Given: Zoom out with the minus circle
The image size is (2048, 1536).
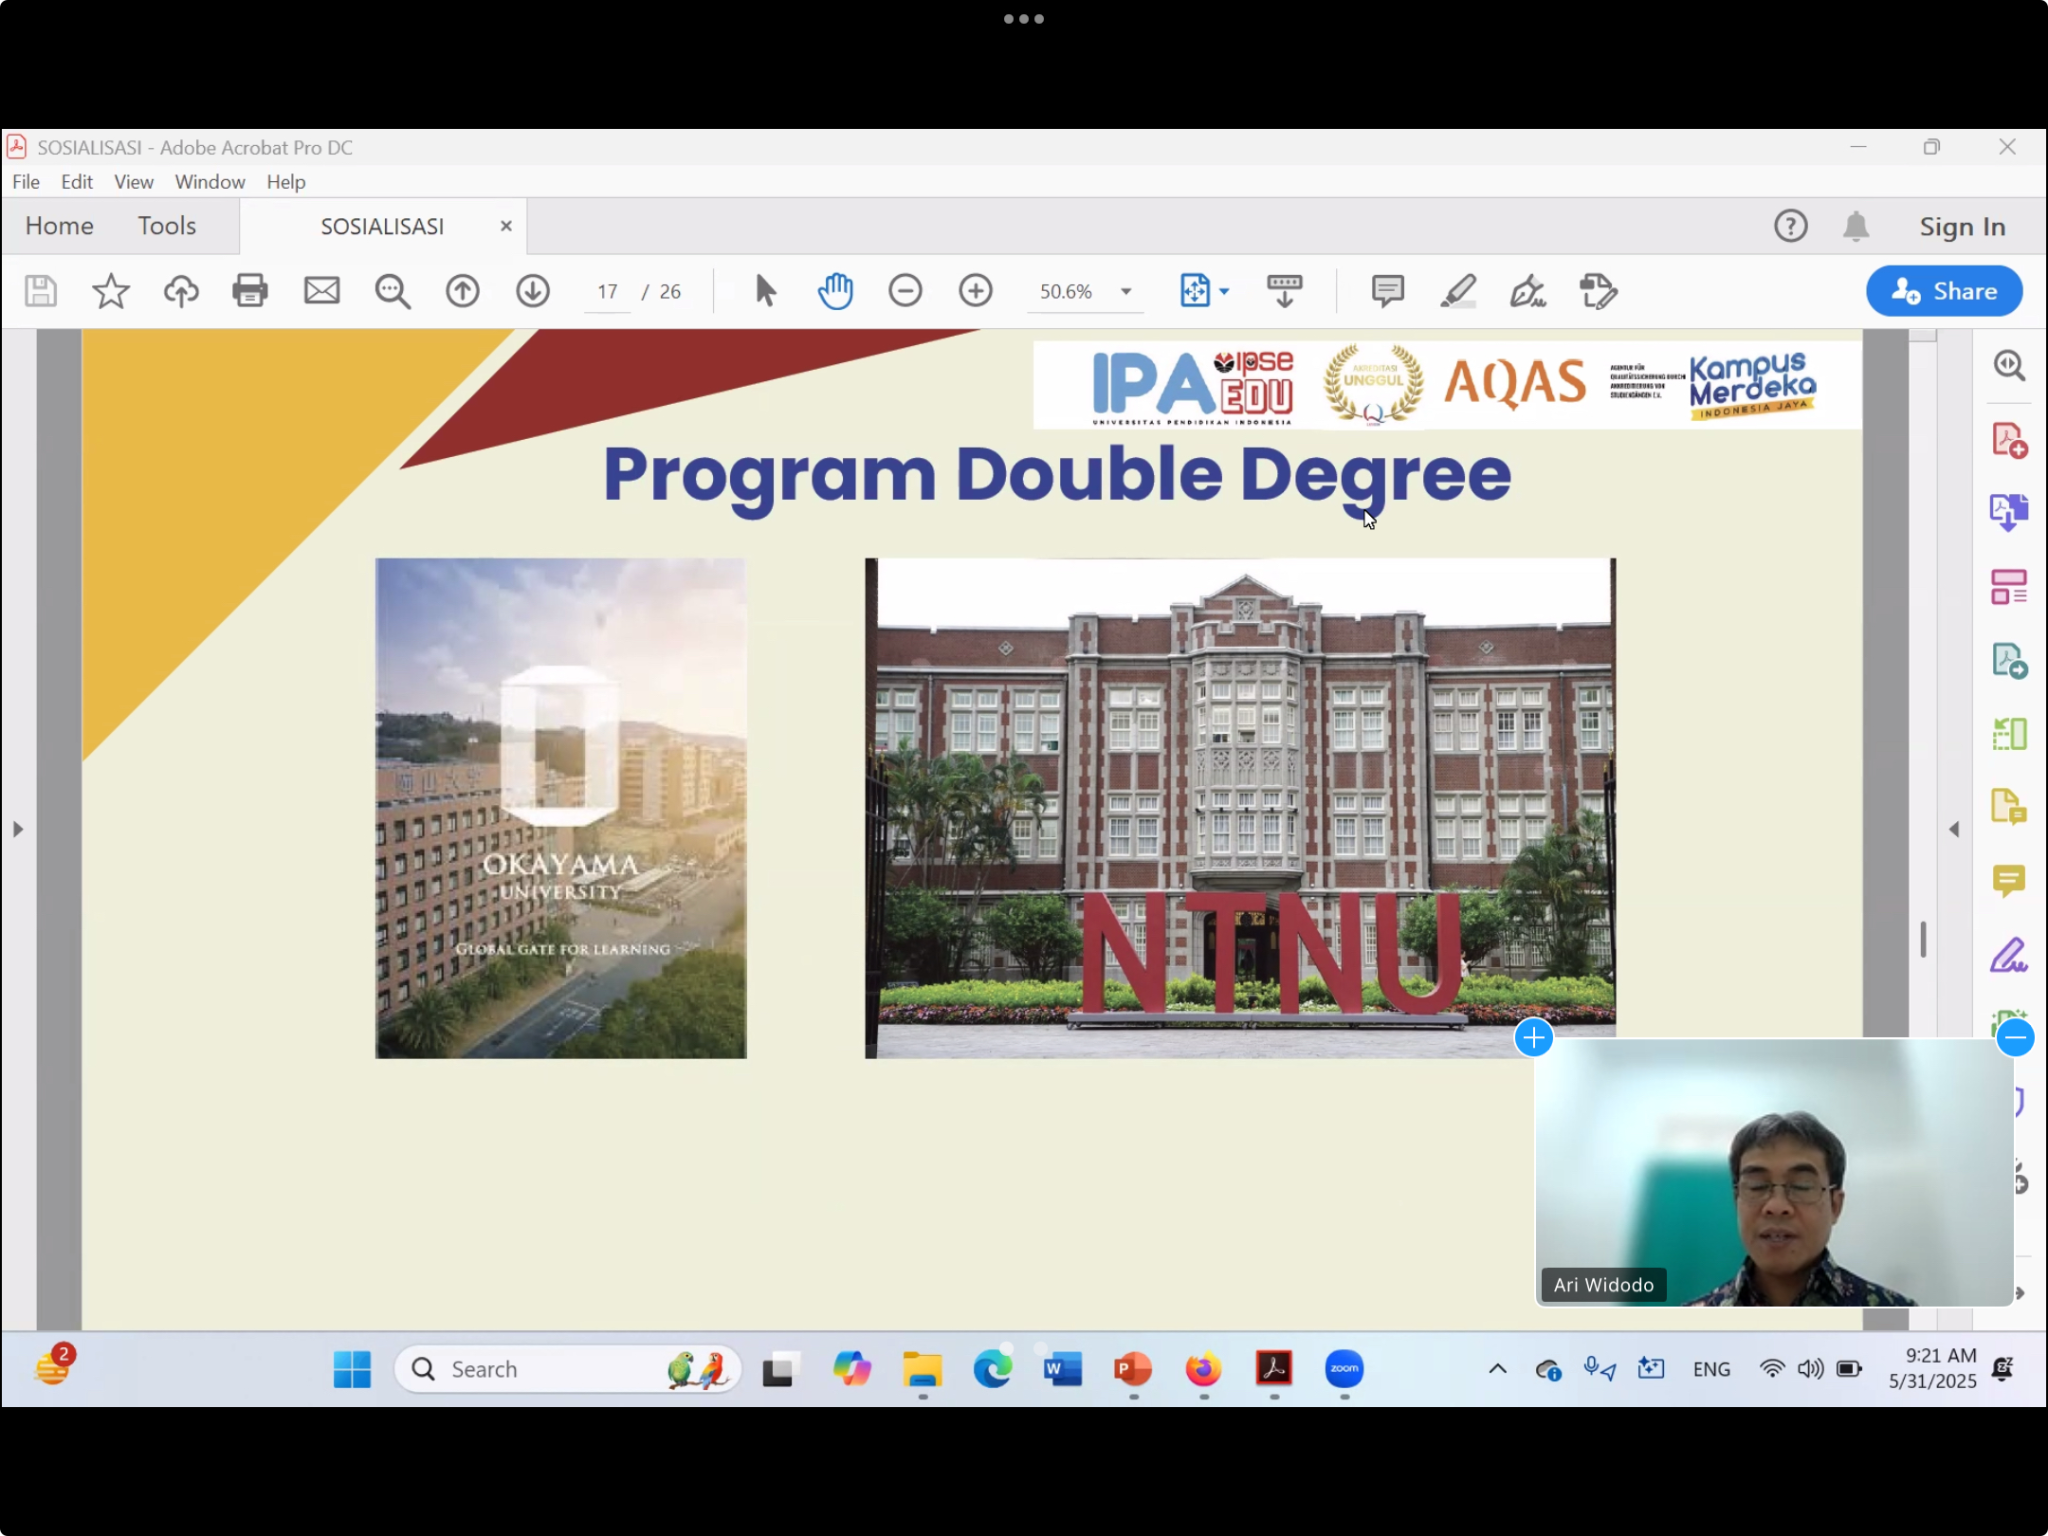Looking at the screenshot, I should pyautogui.click(x=905, y=291).
